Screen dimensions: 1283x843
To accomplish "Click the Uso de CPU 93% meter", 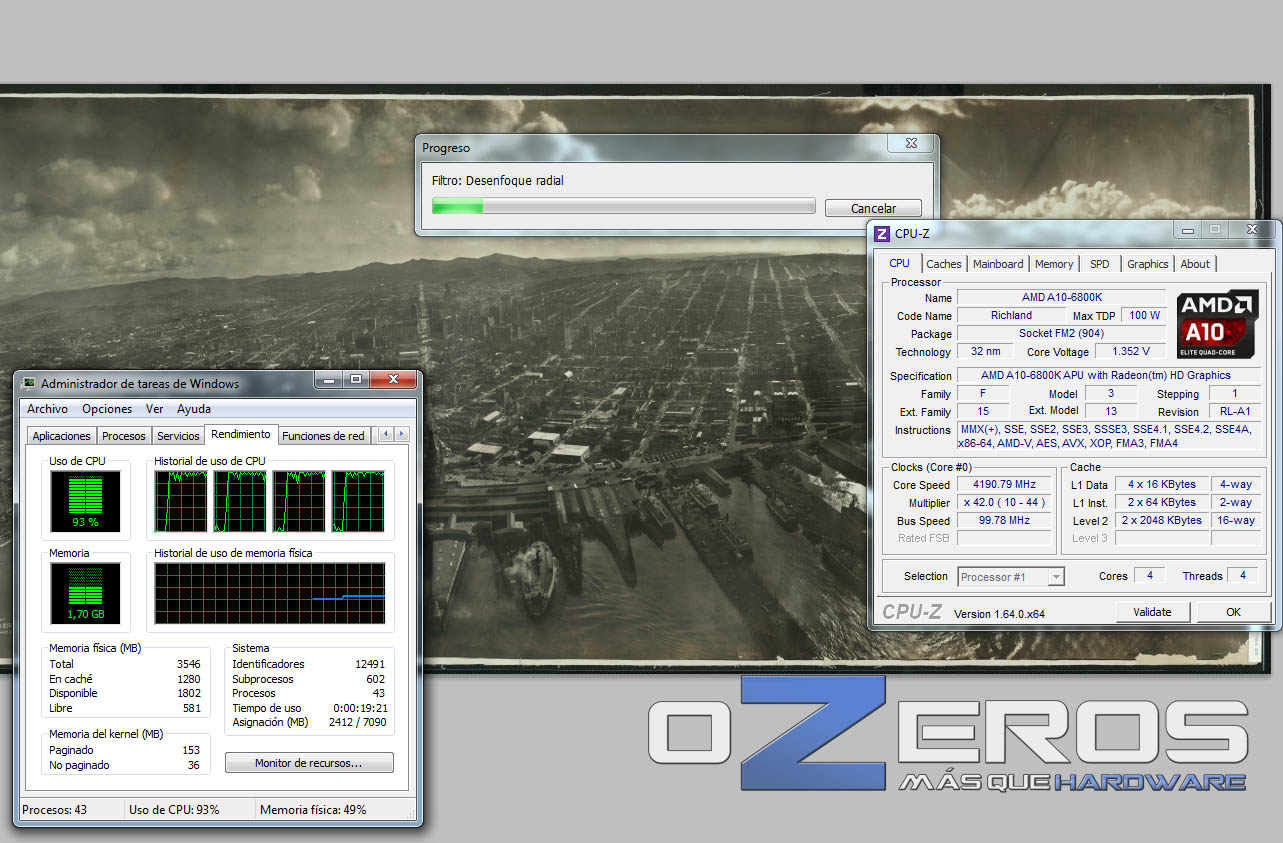I will pos(85,501).
